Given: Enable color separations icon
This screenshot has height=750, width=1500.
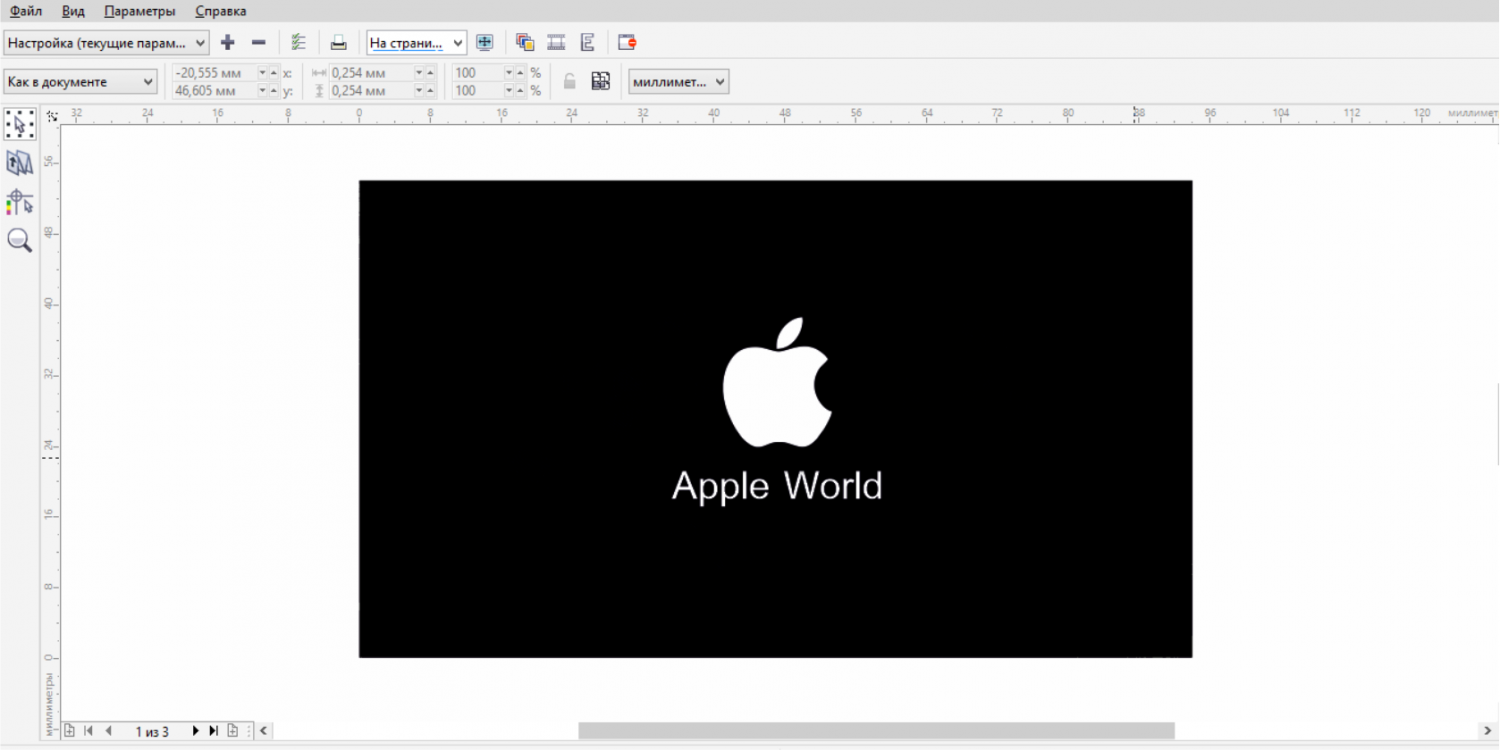Looking at the screenshot, I should tap(525, 42).
